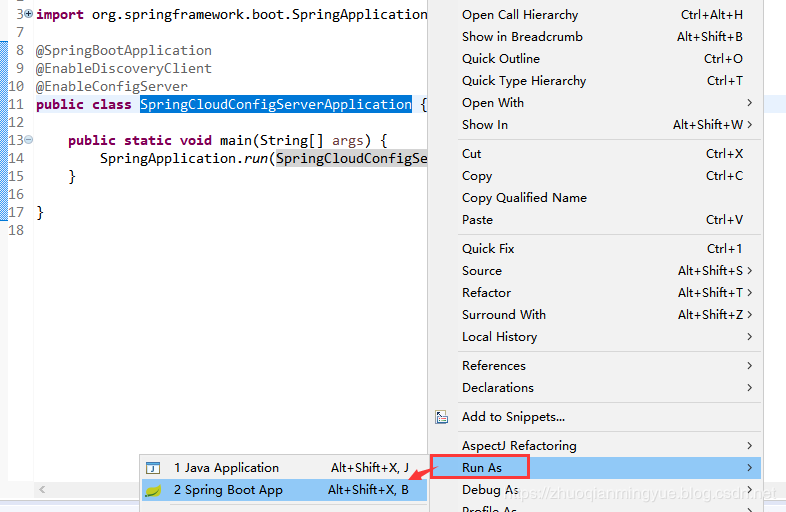The image size is (786, 512).
Task: Open the Debug As submenu
Action: pyautogui.click(x=596, y=490)
